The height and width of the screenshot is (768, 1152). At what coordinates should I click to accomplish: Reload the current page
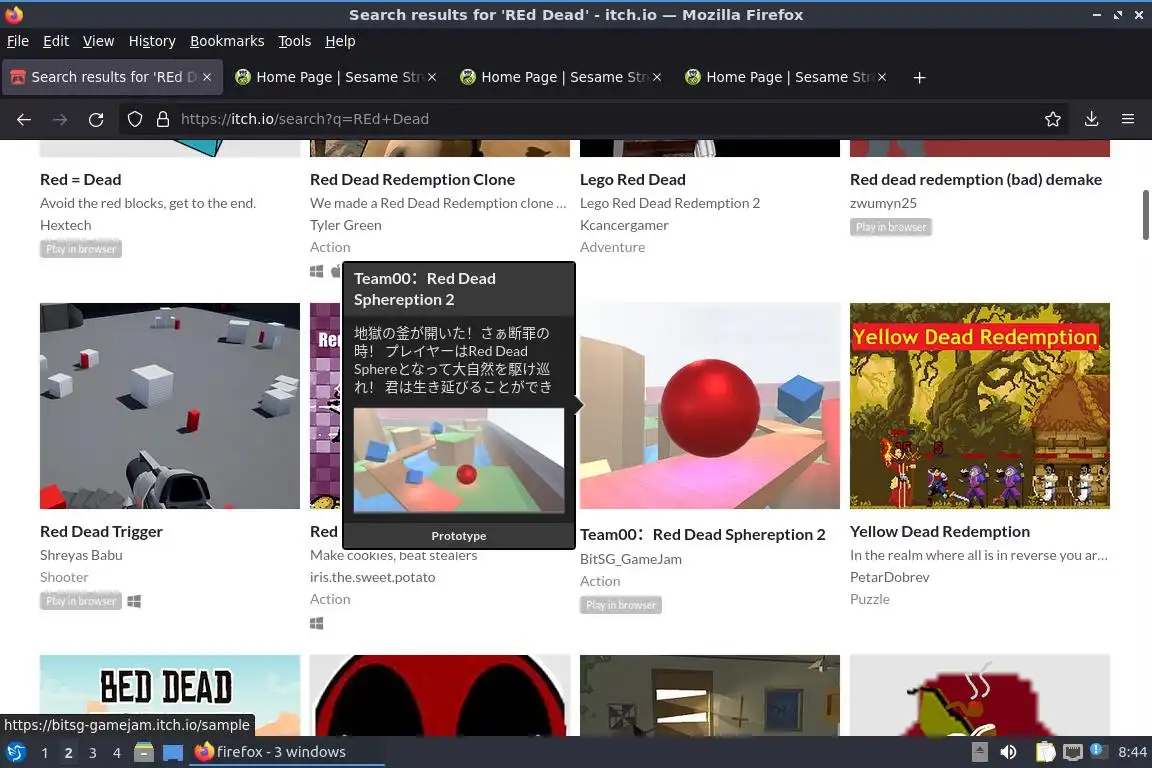coord(96,119)
